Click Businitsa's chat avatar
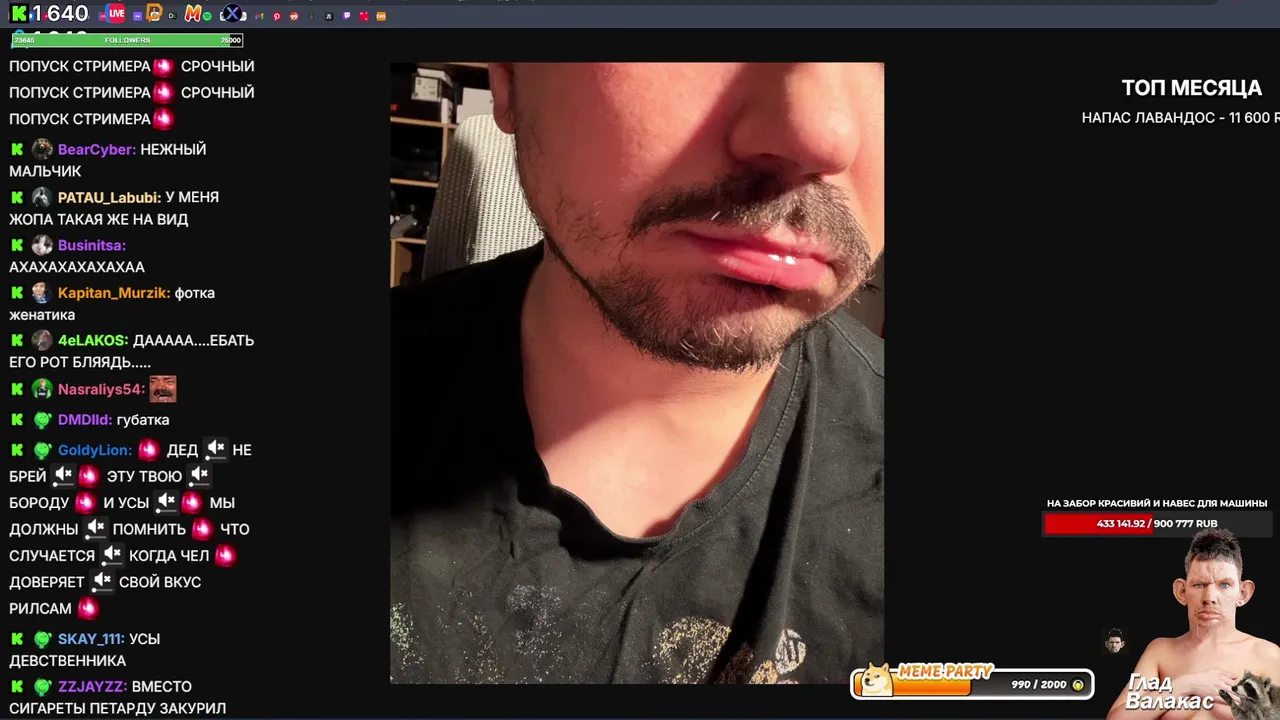Image resolution: width=1280 pixels, height=720 pixels. [42, 245]
